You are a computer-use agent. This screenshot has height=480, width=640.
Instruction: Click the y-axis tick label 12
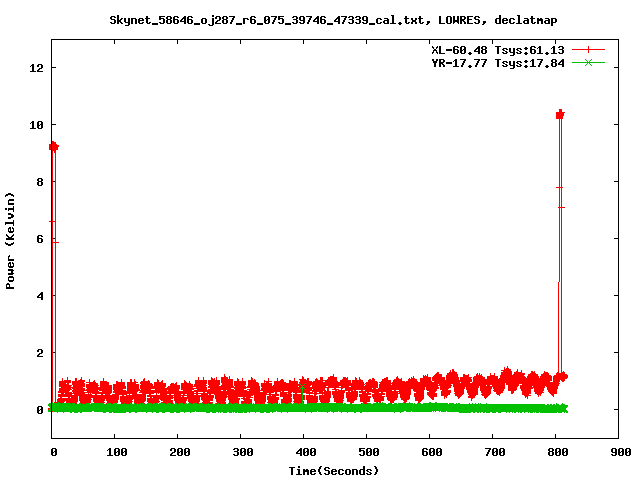tap(36, 68)
